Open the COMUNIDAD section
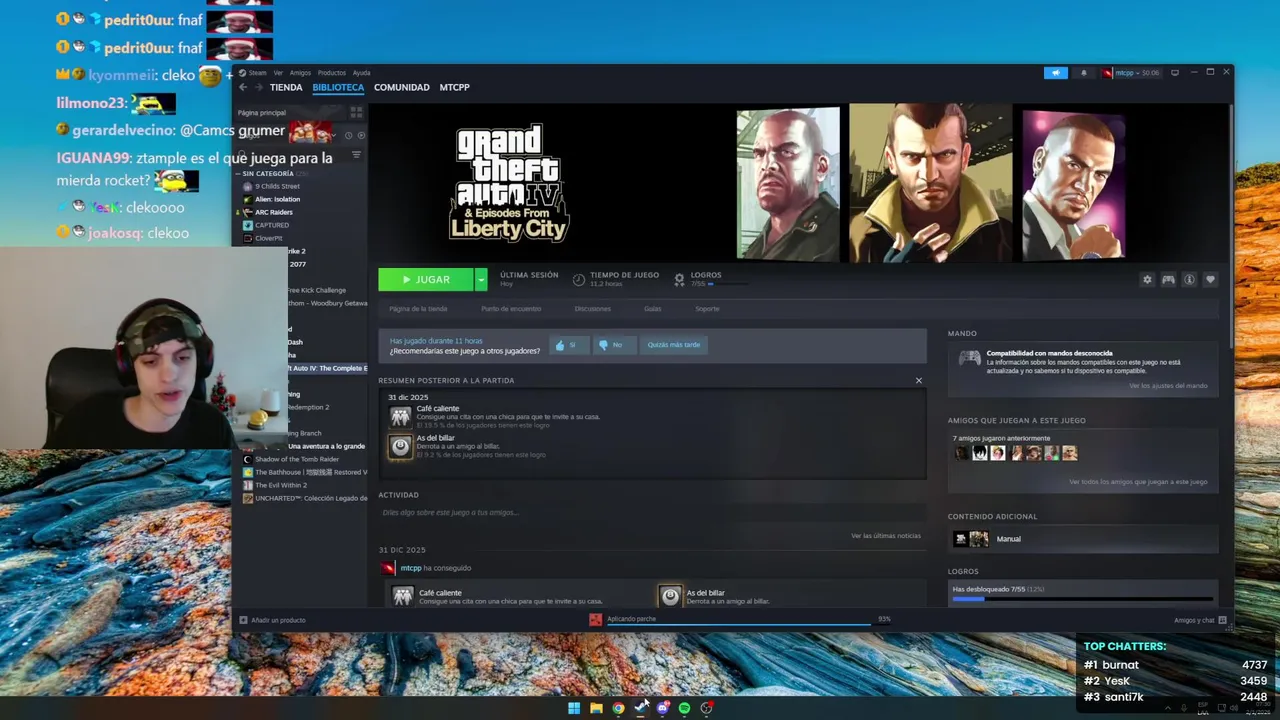The image size is (1280, 720). (x=402, y=87)
